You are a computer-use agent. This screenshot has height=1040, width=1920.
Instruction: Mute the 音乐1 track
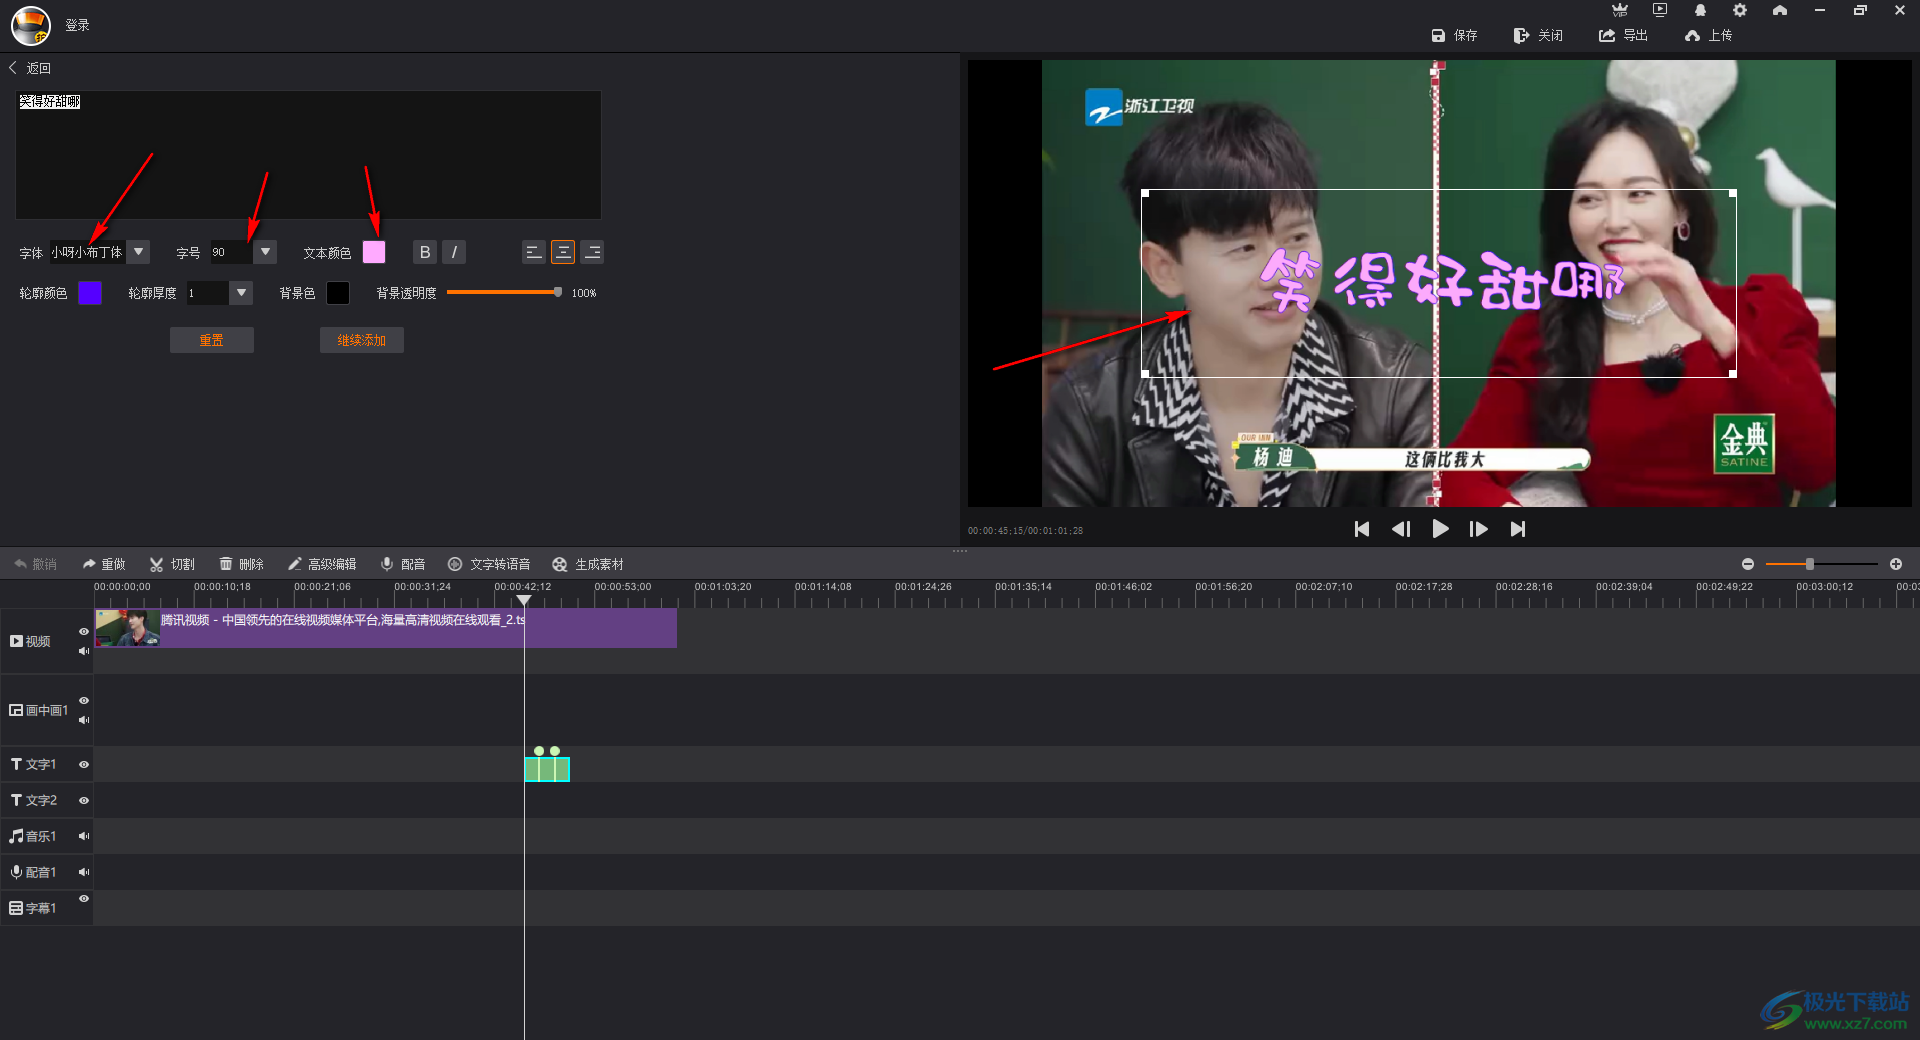[84, 836]
